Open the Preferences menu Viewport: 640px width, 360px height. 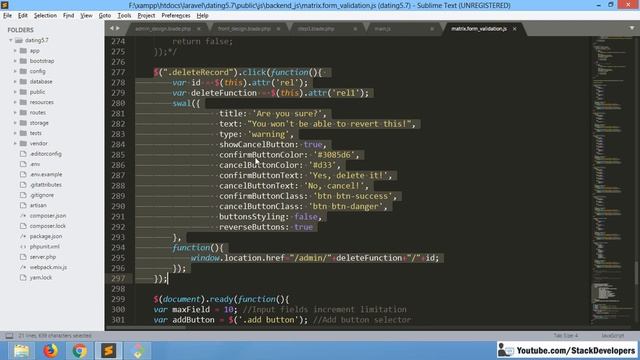(176, 16)
